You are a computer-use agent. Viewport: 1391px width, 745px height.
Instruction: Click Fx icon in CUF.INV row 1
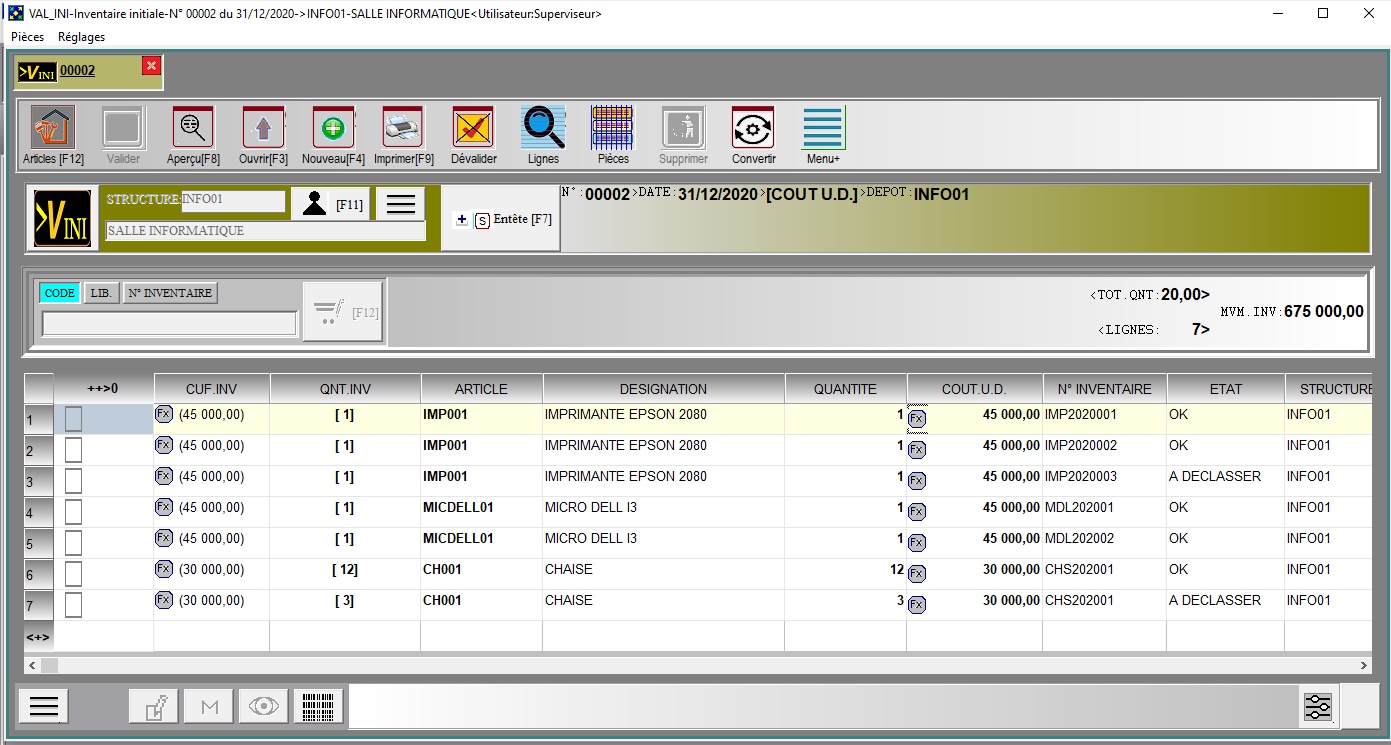tap(164, 413)
